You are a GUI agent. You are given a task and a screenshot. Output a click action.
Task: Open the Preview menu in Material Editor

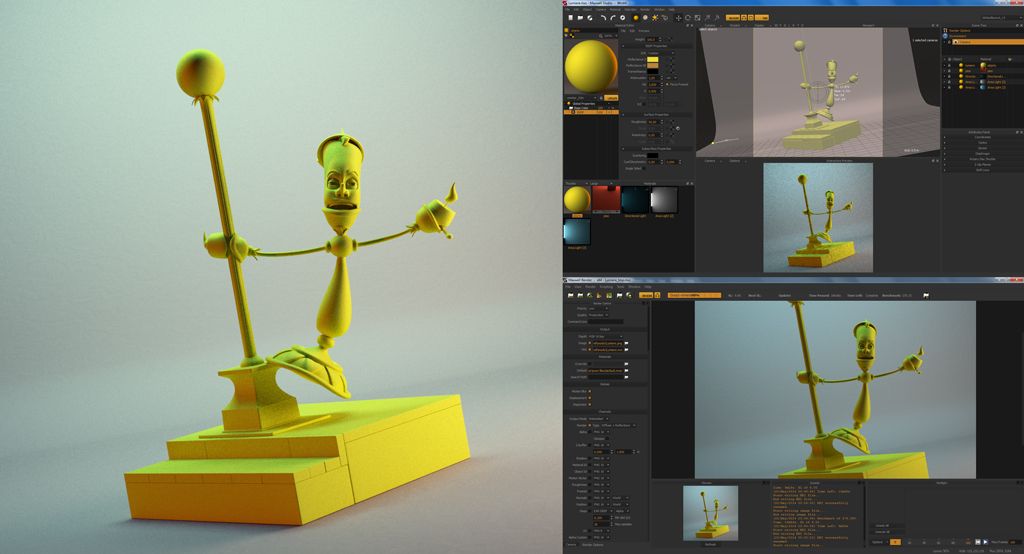pos(644,31)
